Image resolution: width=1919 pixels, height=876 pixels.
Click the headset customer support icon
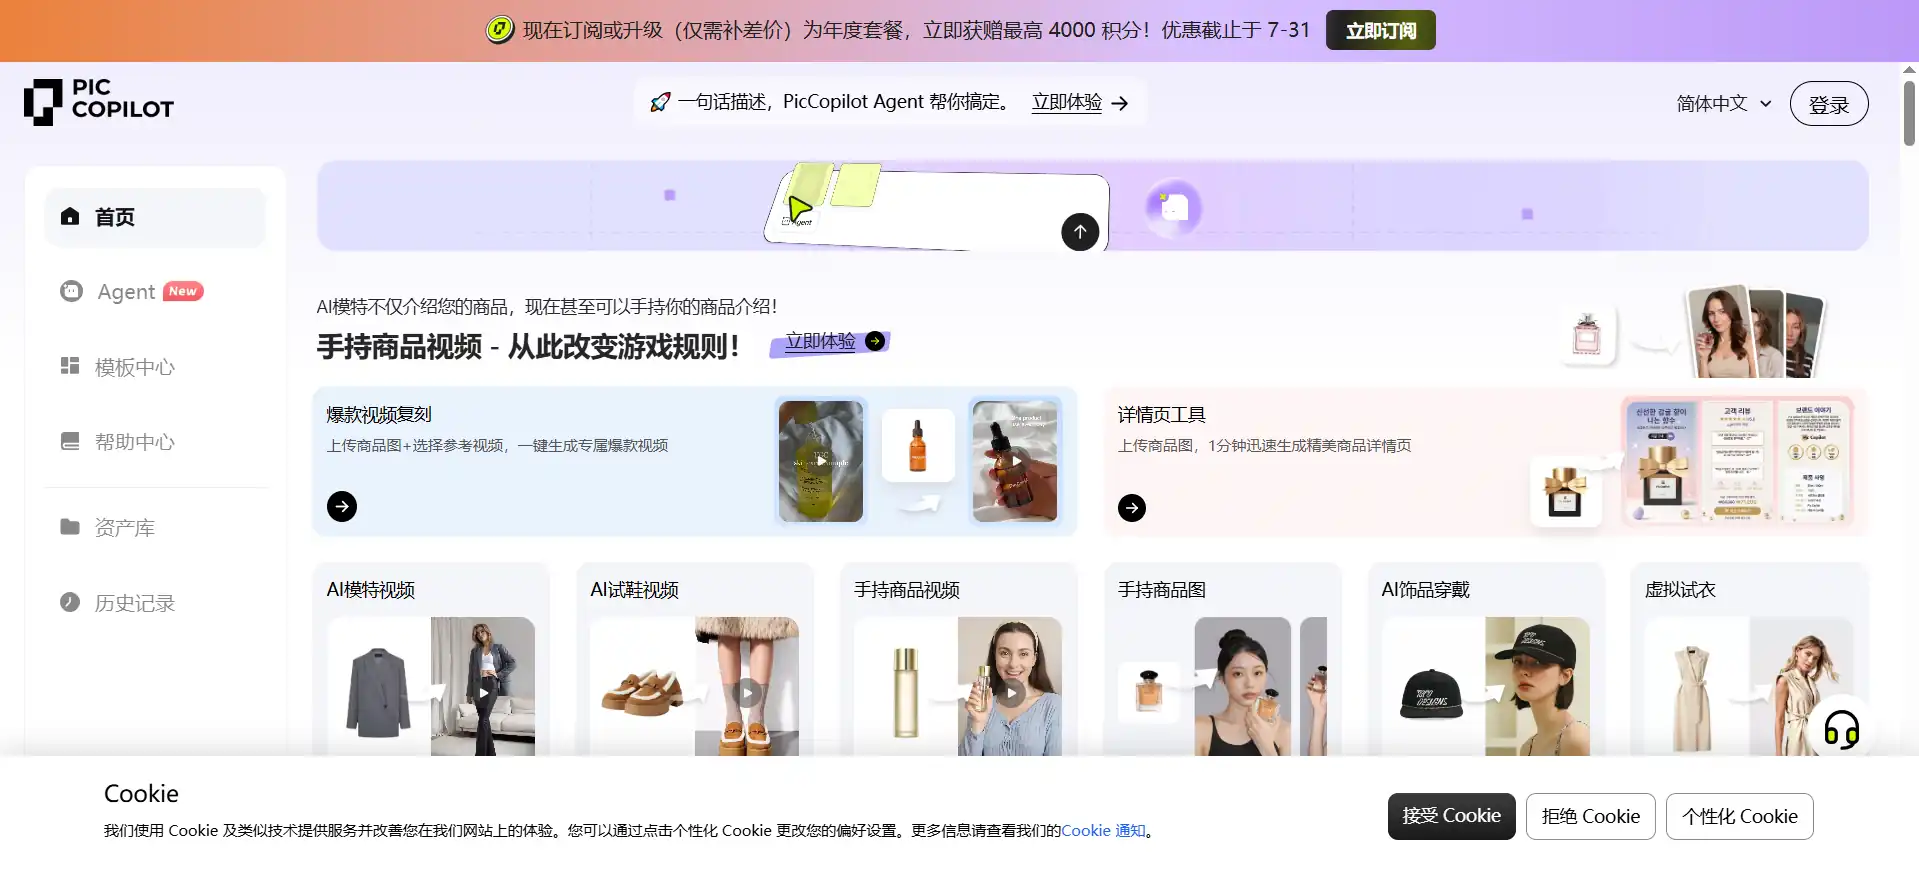[1841, 729]
